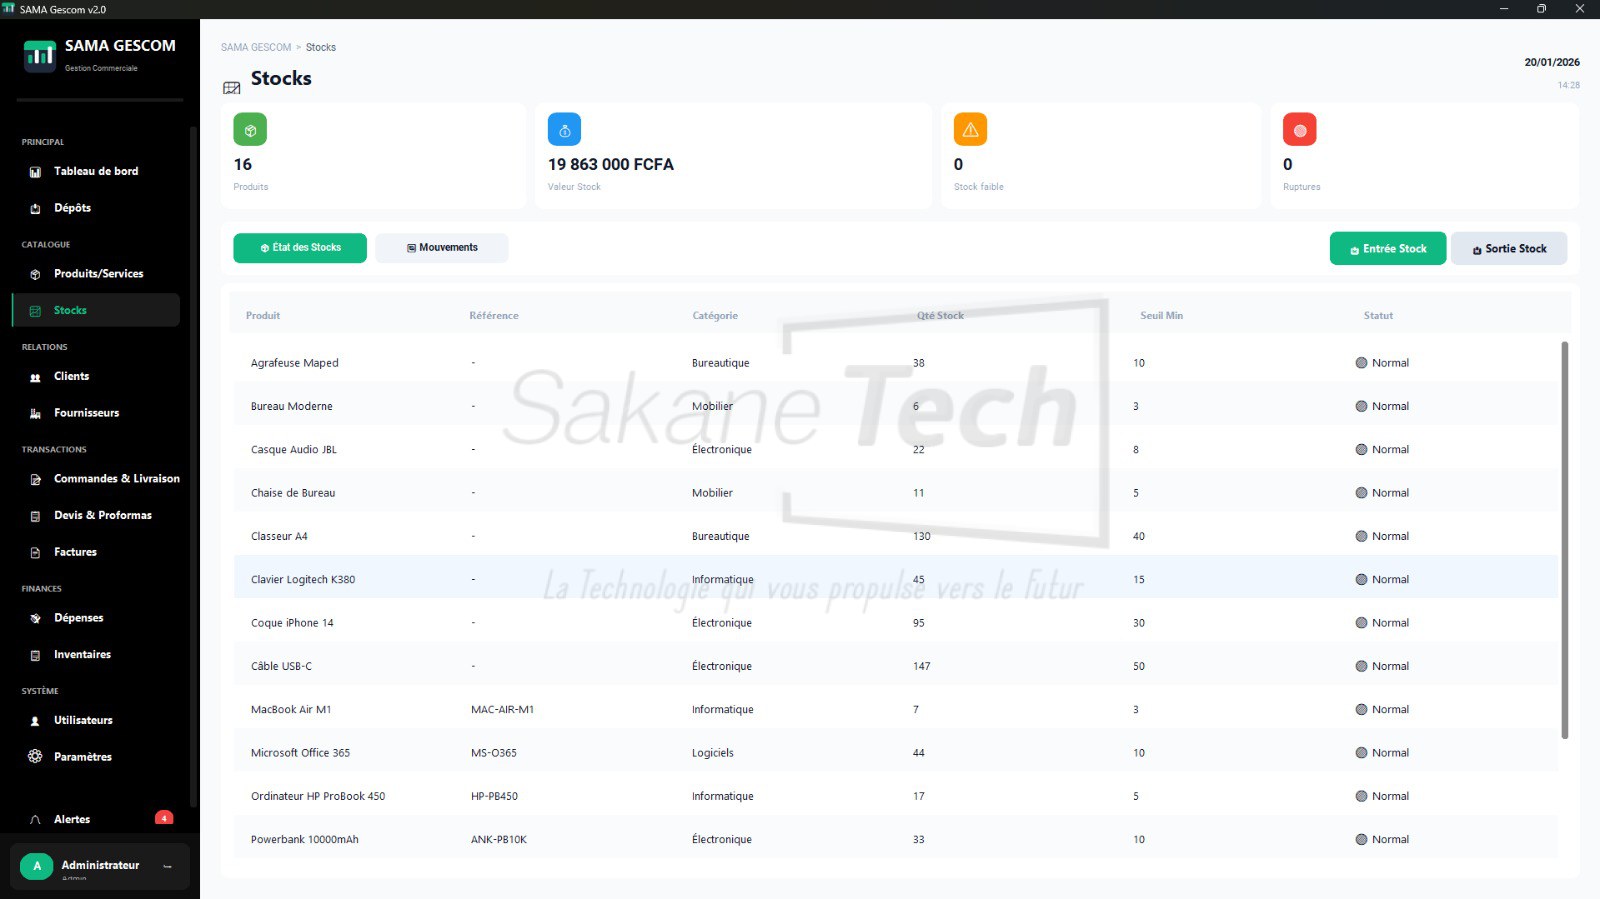Click Normal status of Câble USB-C
1600x899 pixels.
(1382, 666)
